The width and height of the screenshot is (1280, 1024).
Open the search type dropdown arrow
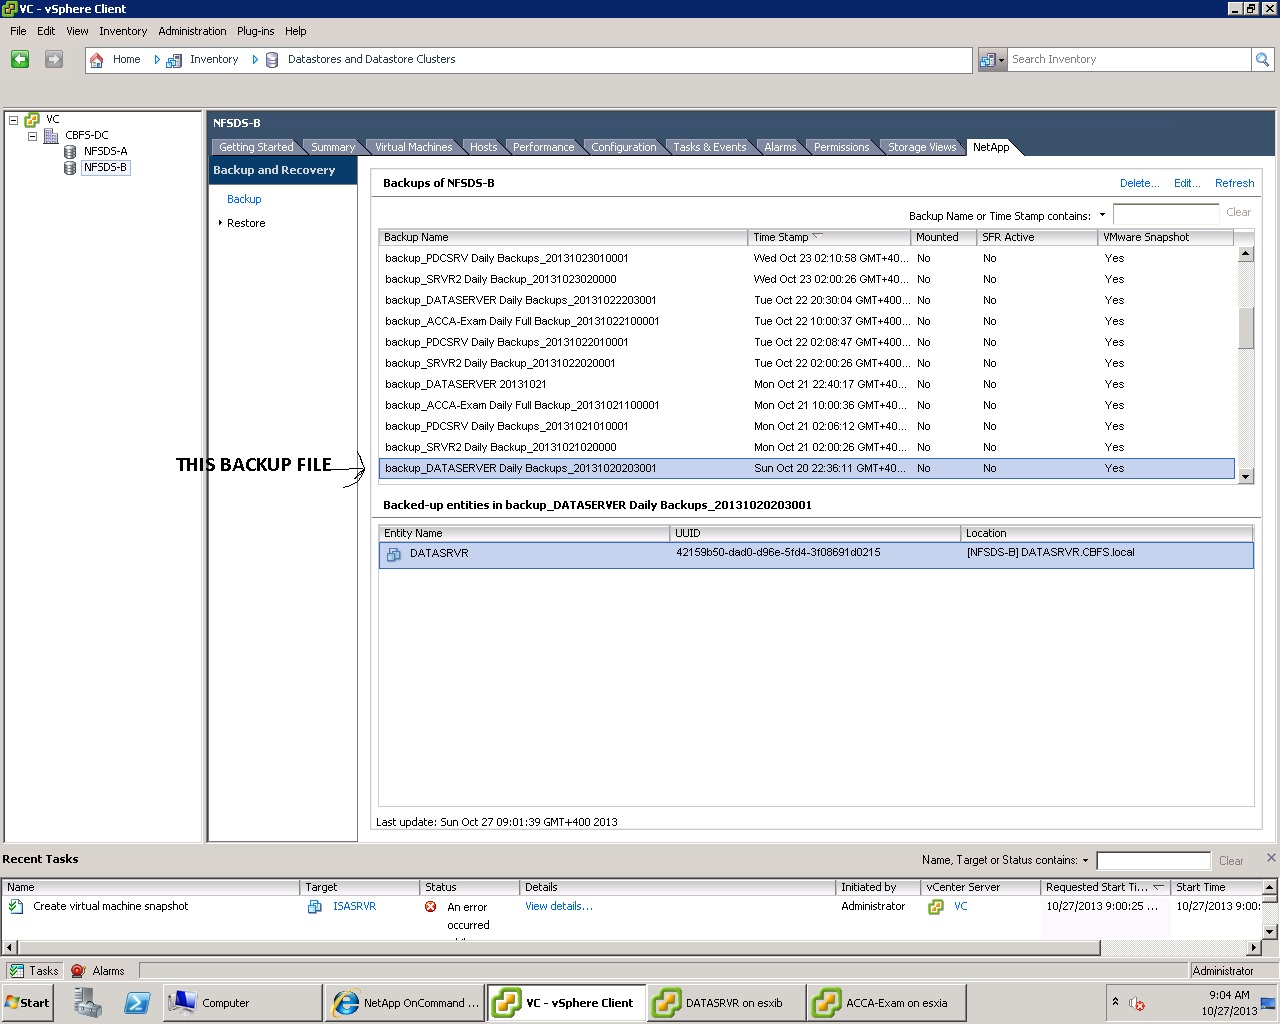point(1000,60)
